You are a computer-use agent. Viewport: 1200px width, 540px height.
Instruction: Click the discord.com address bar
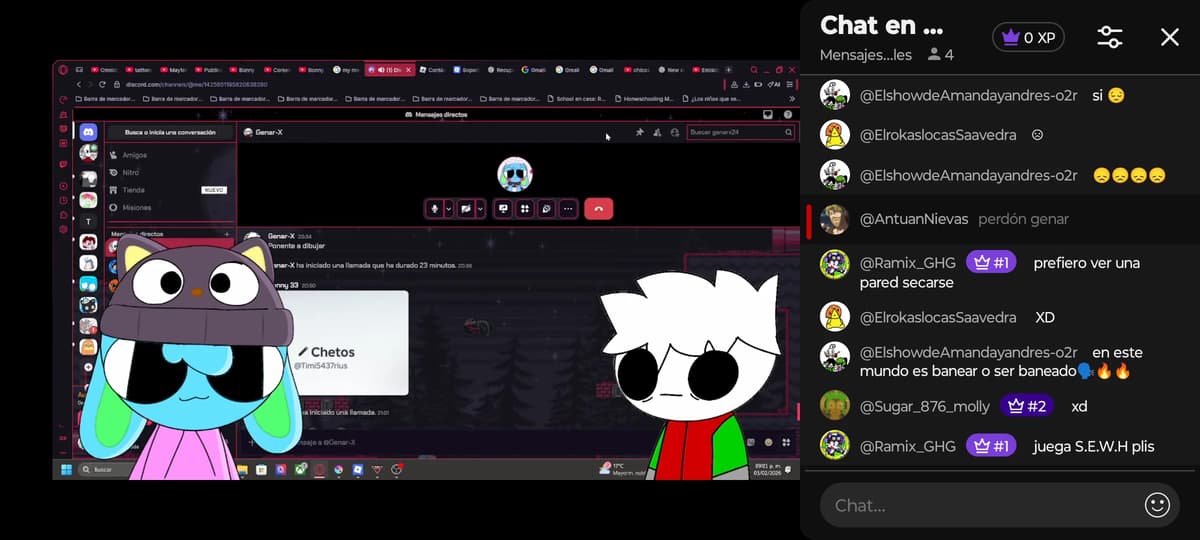click(x=196, y=84)
